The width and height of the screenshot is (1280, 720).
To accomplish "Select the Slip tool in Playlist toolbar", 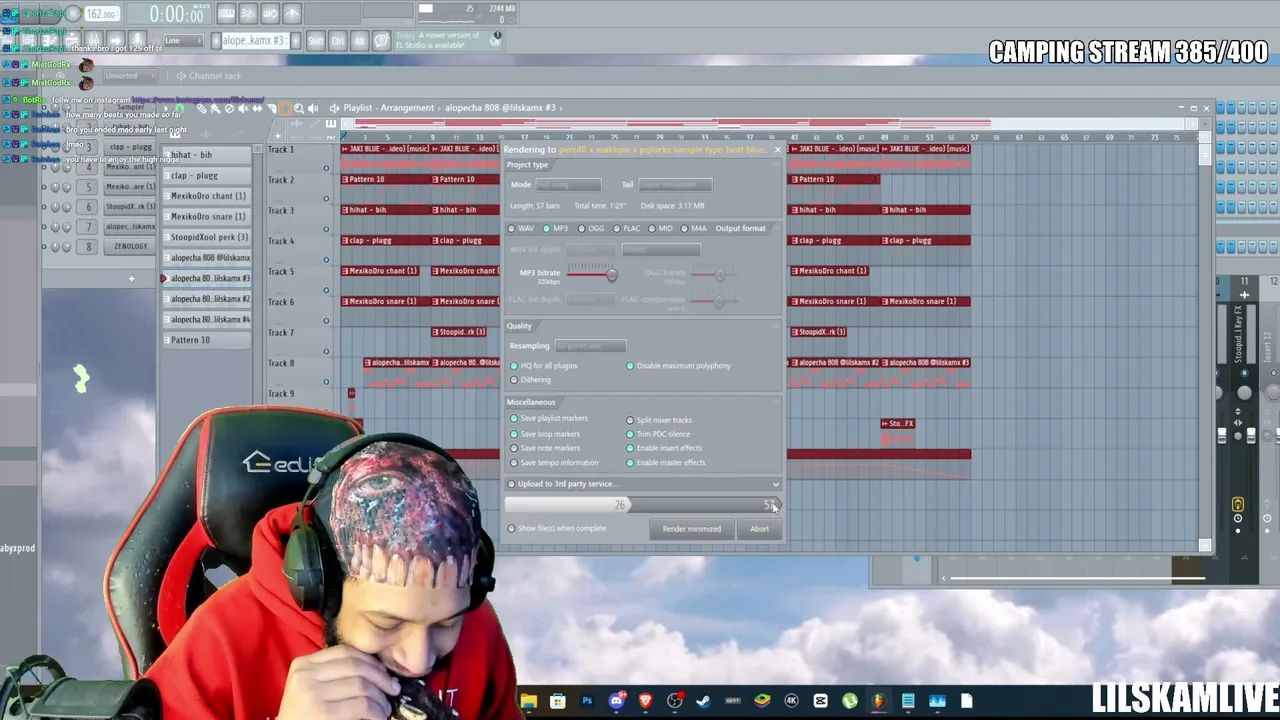I will coord(258,108).
